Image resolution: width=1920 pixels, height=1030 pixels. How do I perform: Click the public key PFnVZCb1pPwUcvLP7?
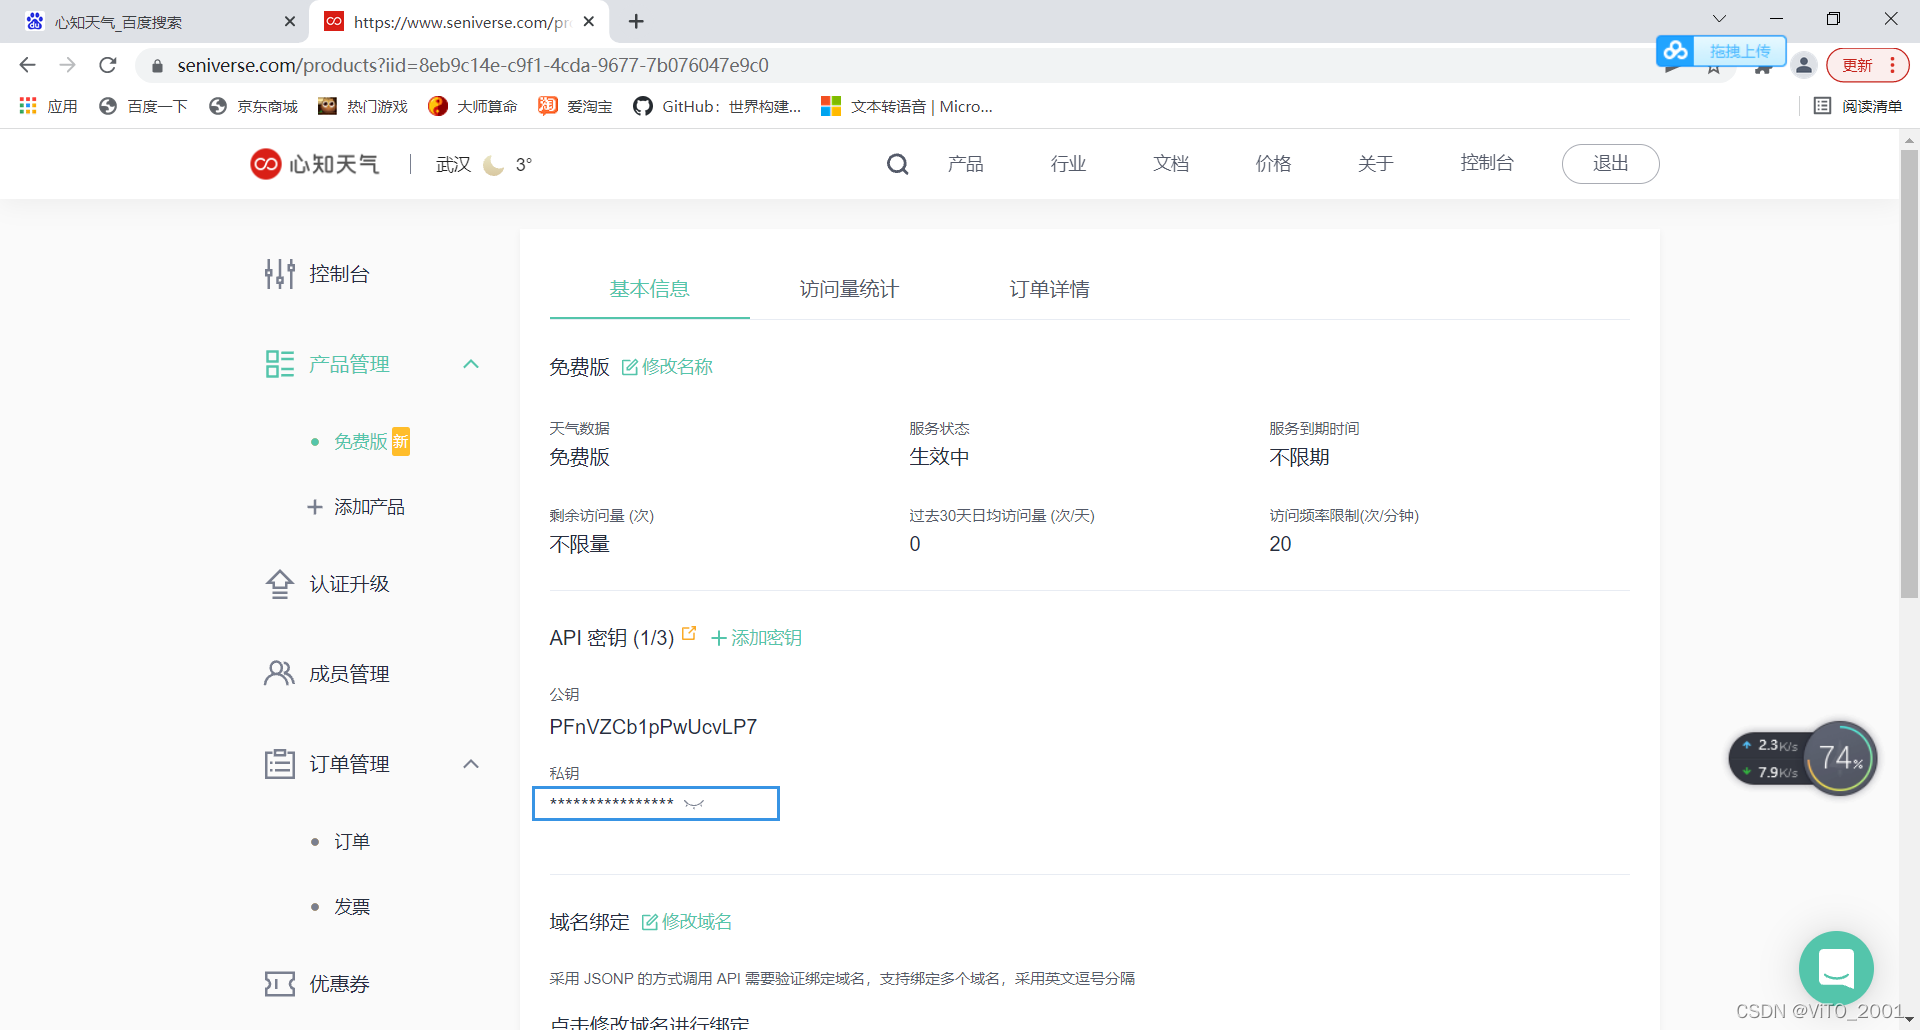(x=653, y=727)
